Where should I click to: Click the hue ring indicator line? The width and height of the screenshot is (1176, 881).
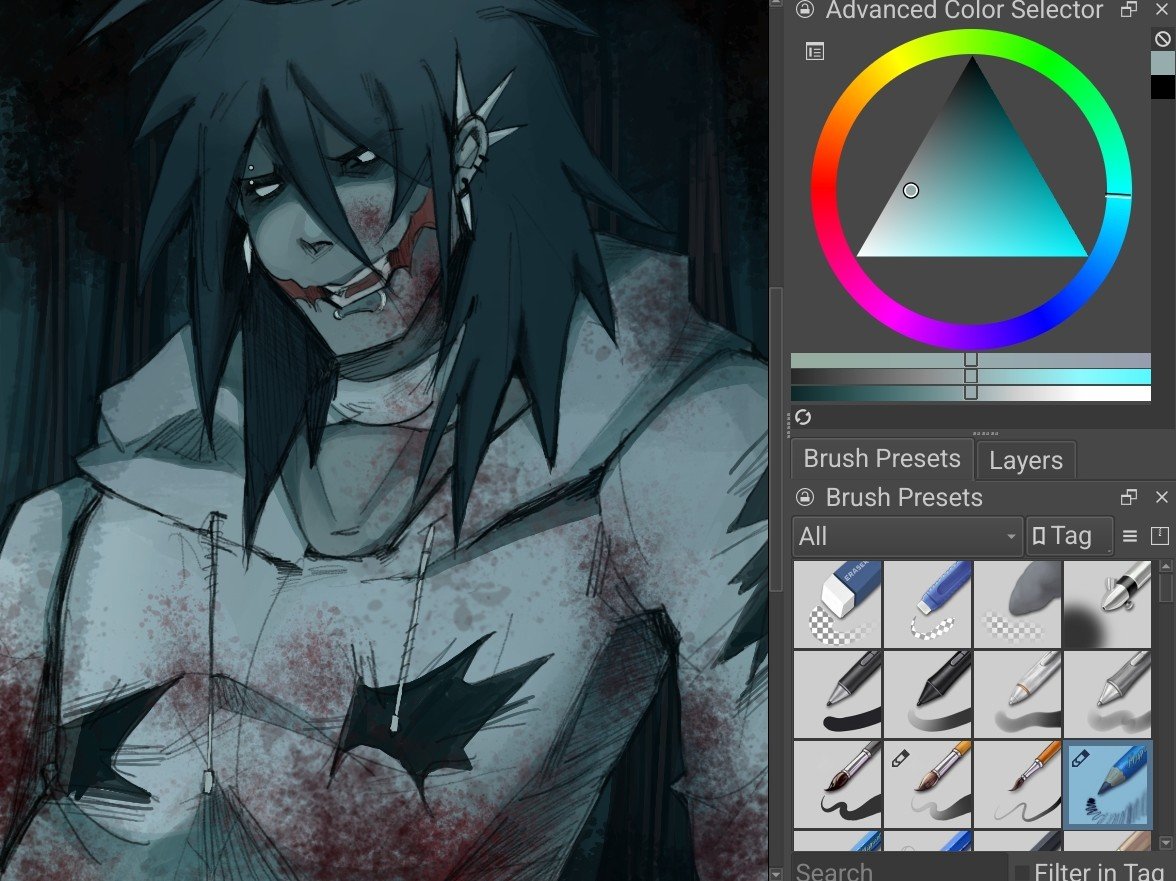click(1118, 195)
